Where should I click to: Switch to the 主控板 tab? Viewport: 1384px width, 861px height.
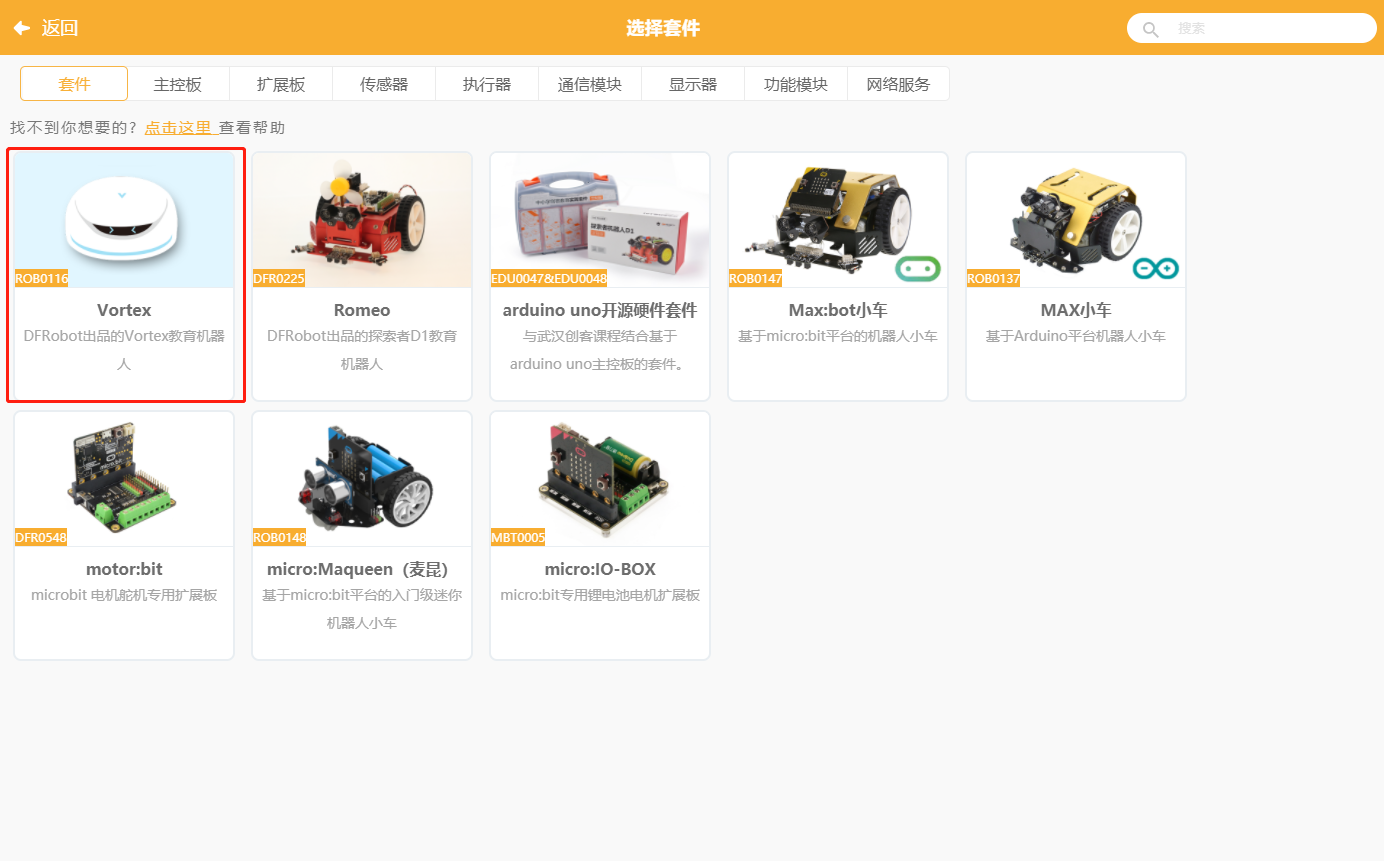click(178, 84)
